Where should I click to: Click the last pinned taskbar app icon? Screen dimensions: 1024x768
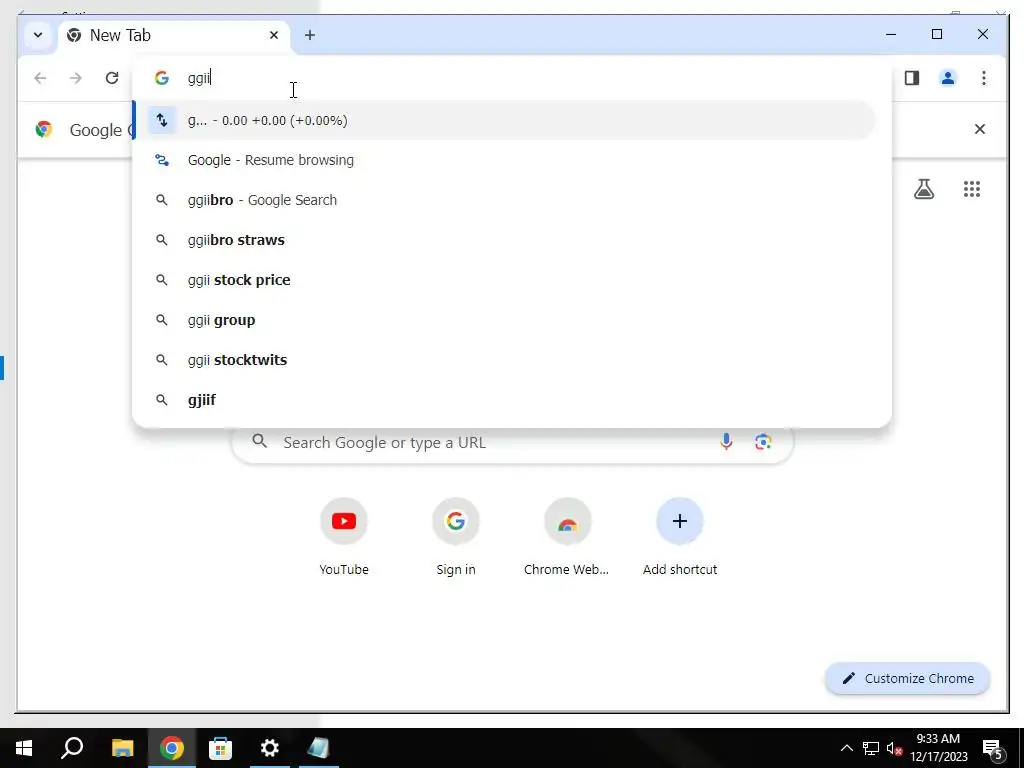(x=319, y=748)
